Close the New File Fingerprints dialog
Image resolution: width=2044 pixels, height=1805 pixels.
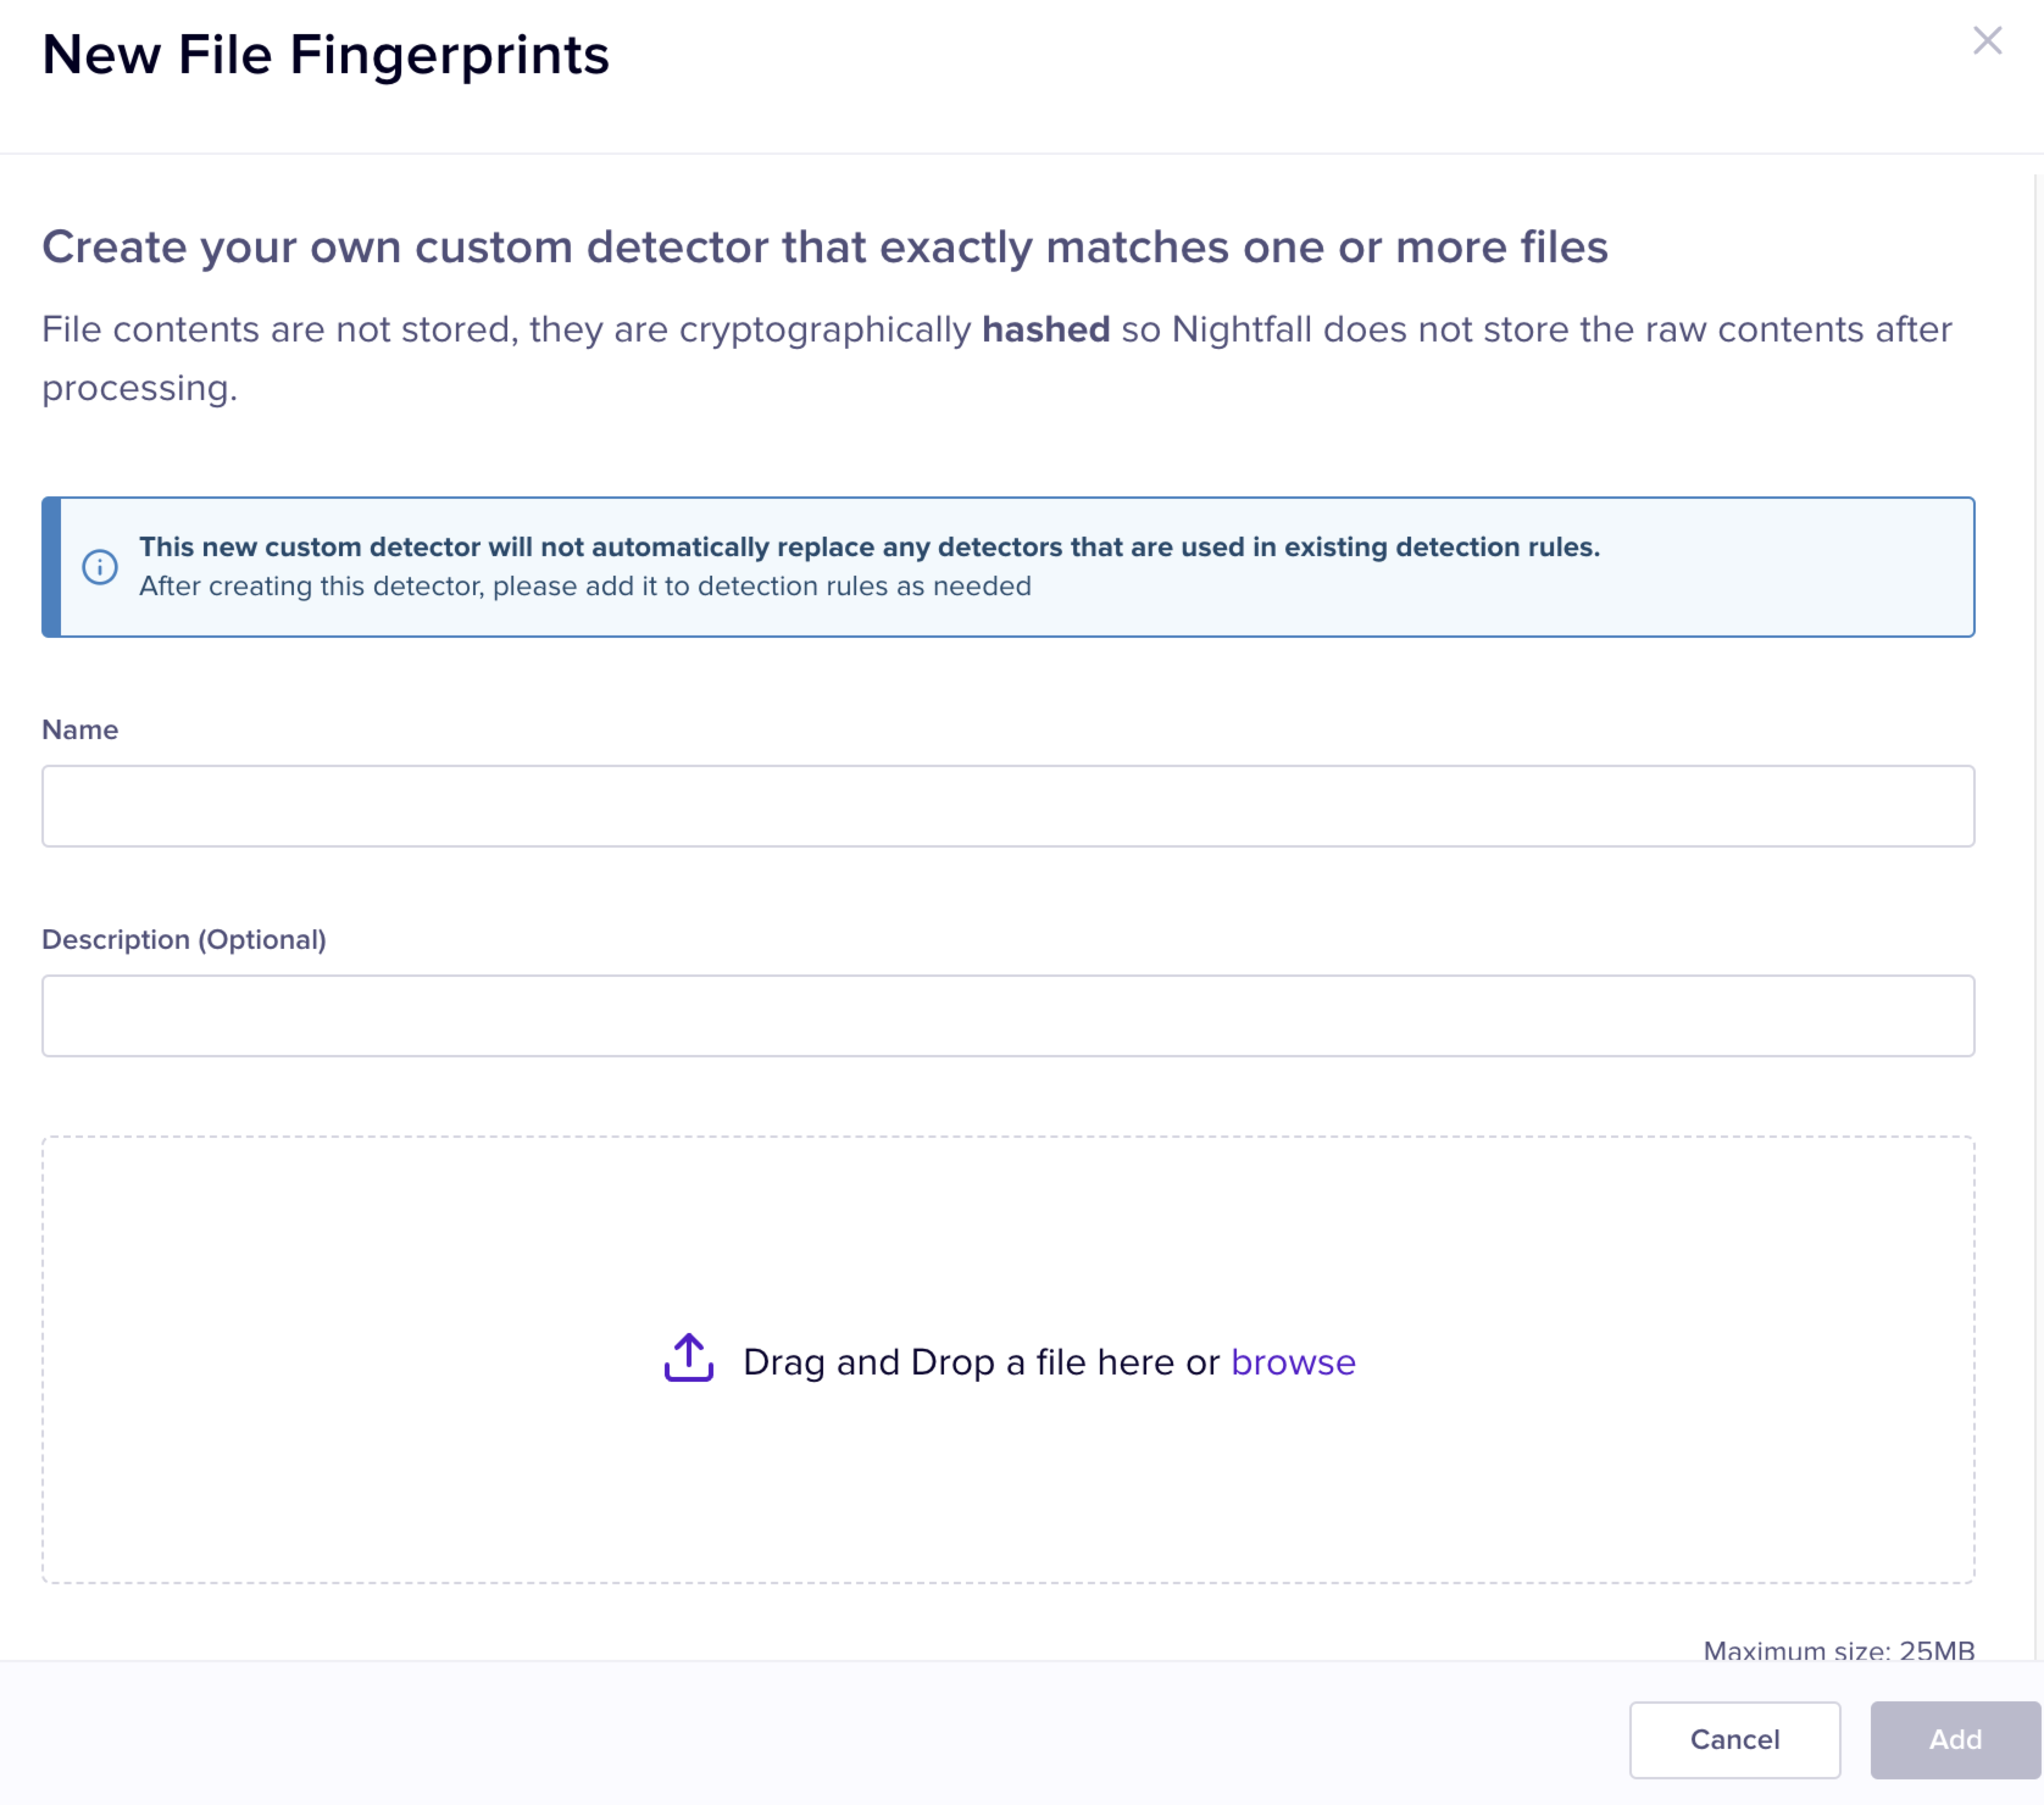tap(1986, 41)
